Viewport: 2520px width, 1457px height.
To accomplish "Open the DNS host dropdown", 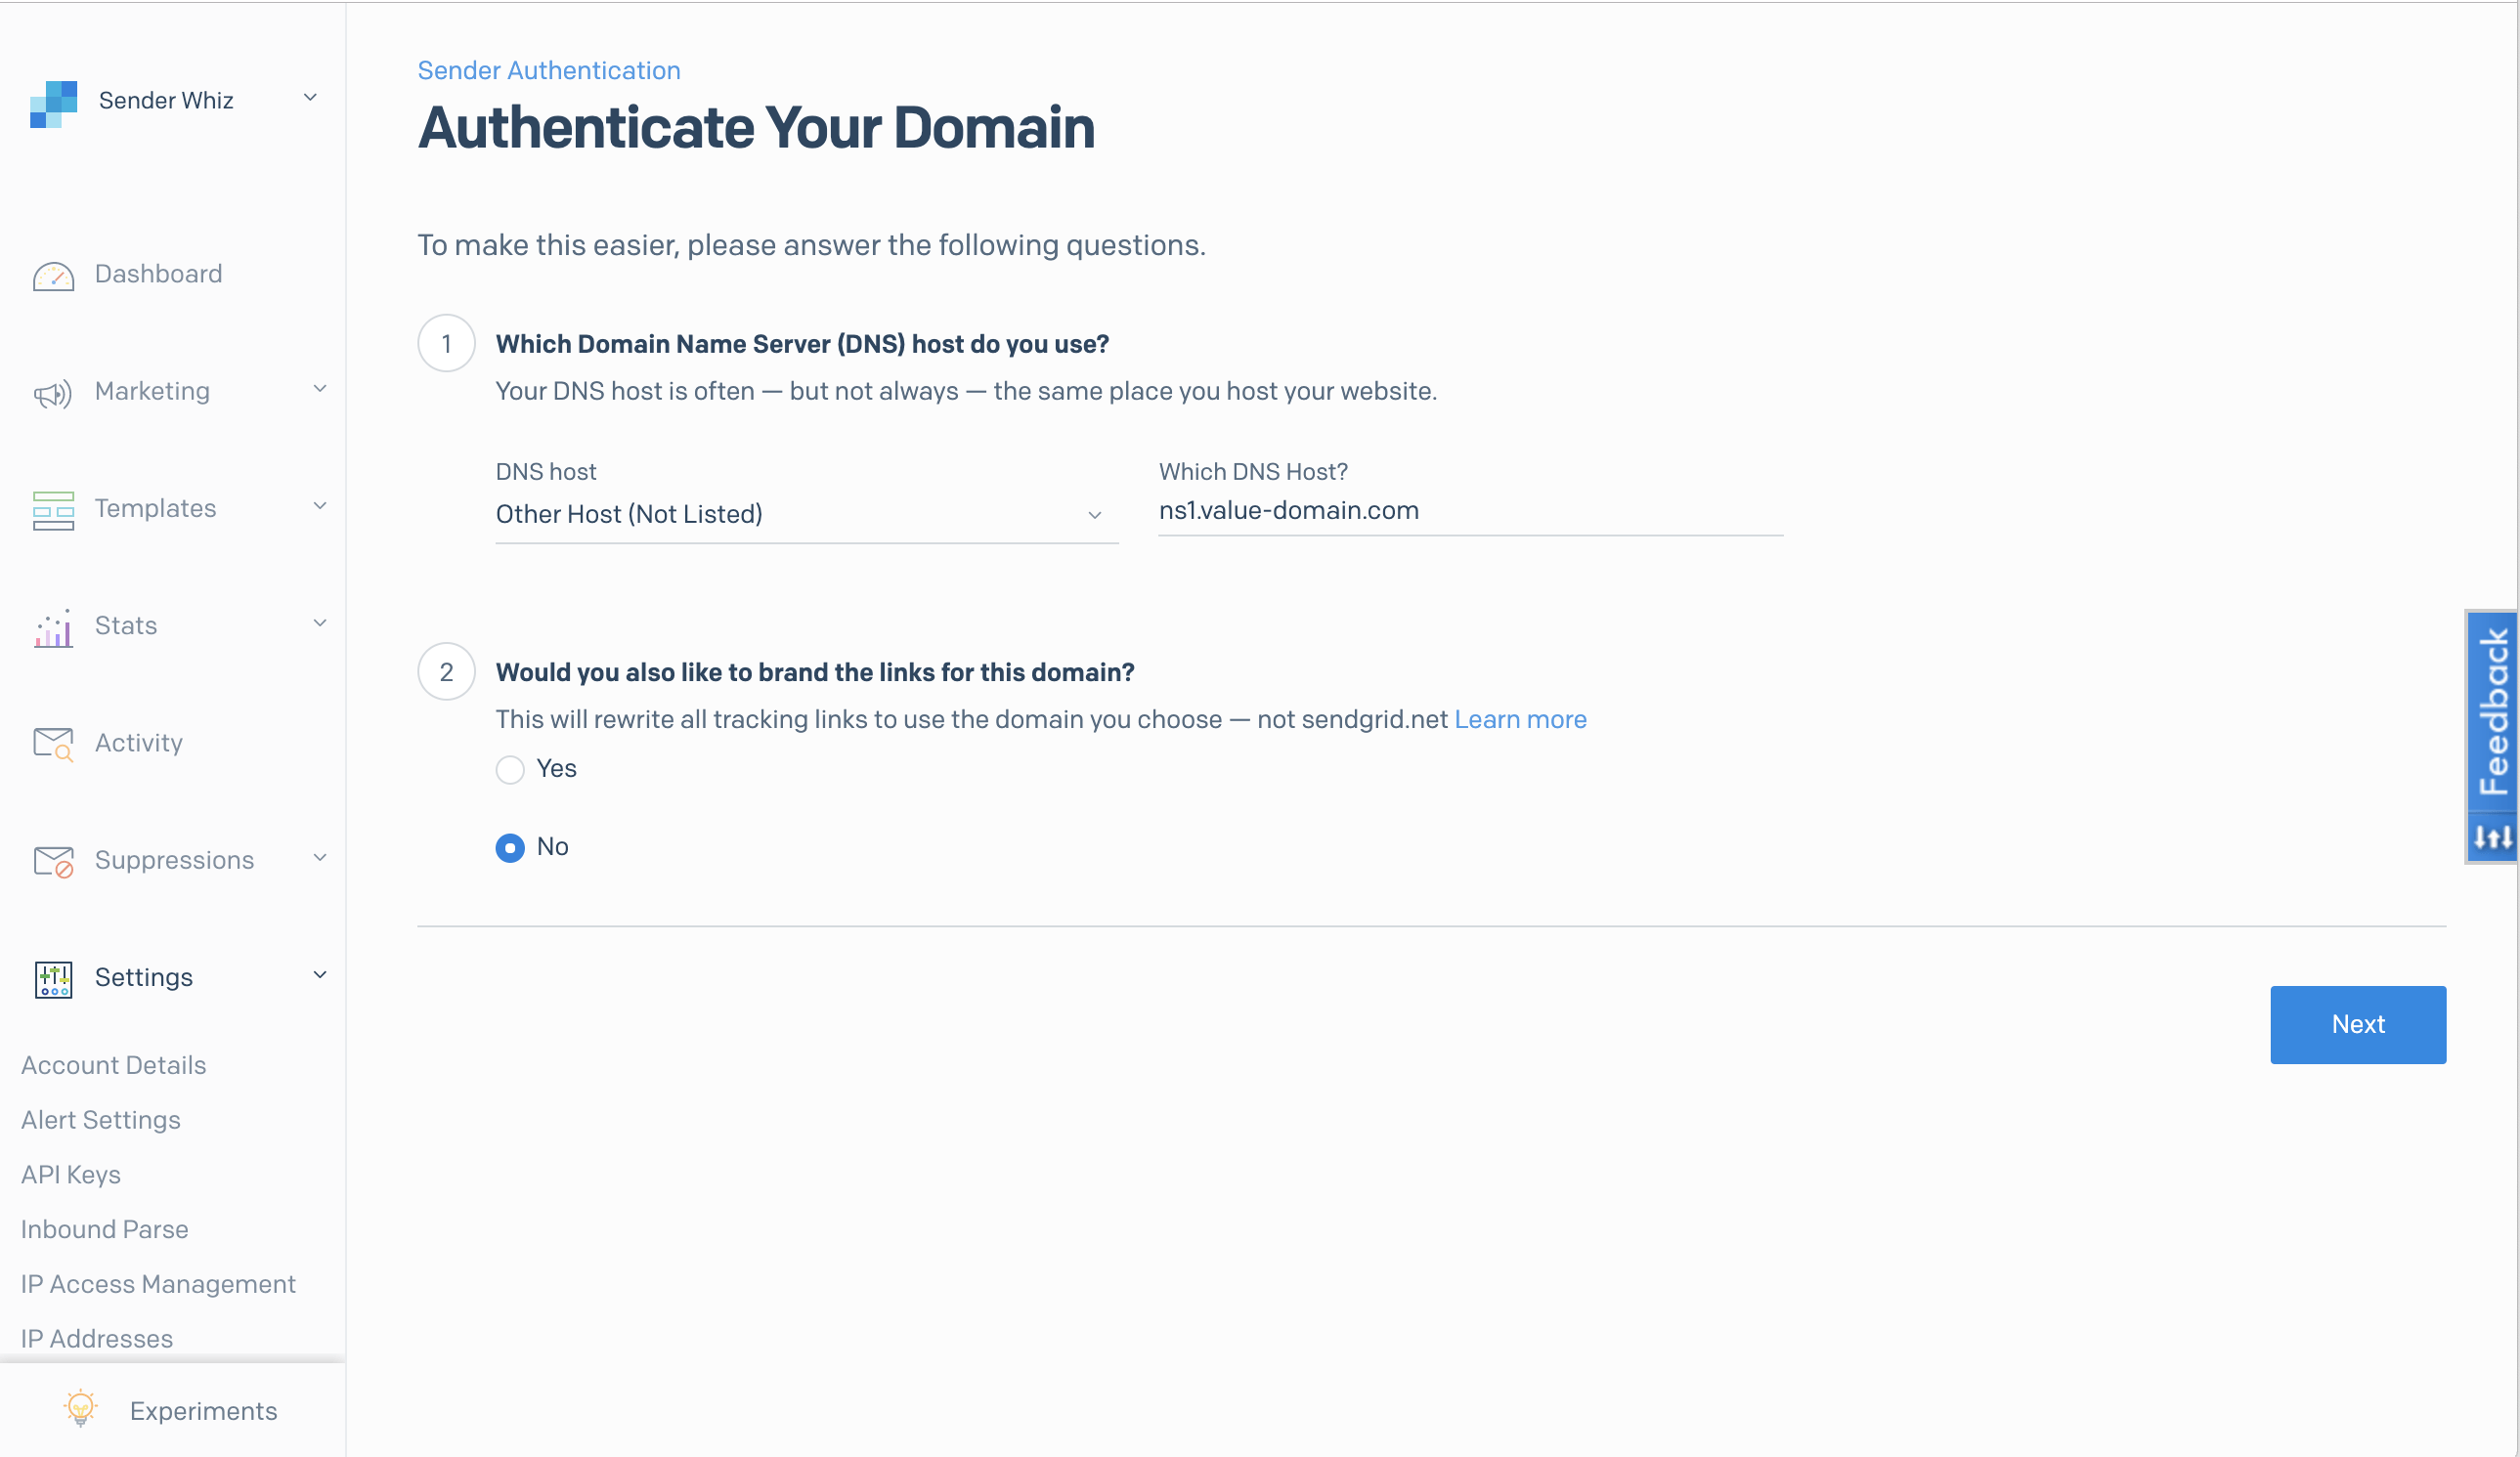I will [807, 515].
